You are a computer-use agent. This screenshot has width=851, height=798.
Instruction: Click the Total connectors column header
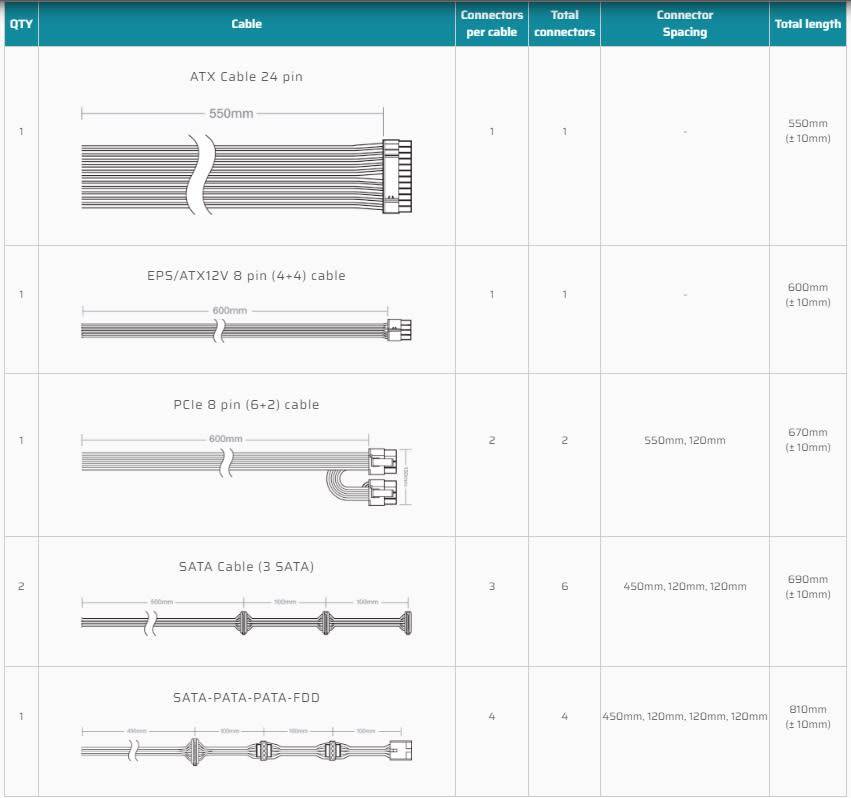(x=564, y=24)
